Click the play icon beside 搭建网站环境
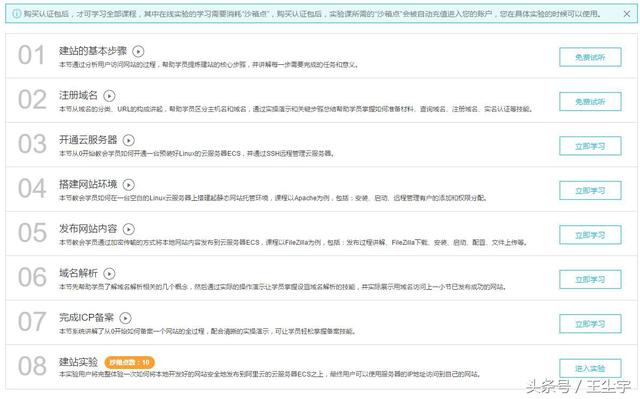 coord(129,185)
